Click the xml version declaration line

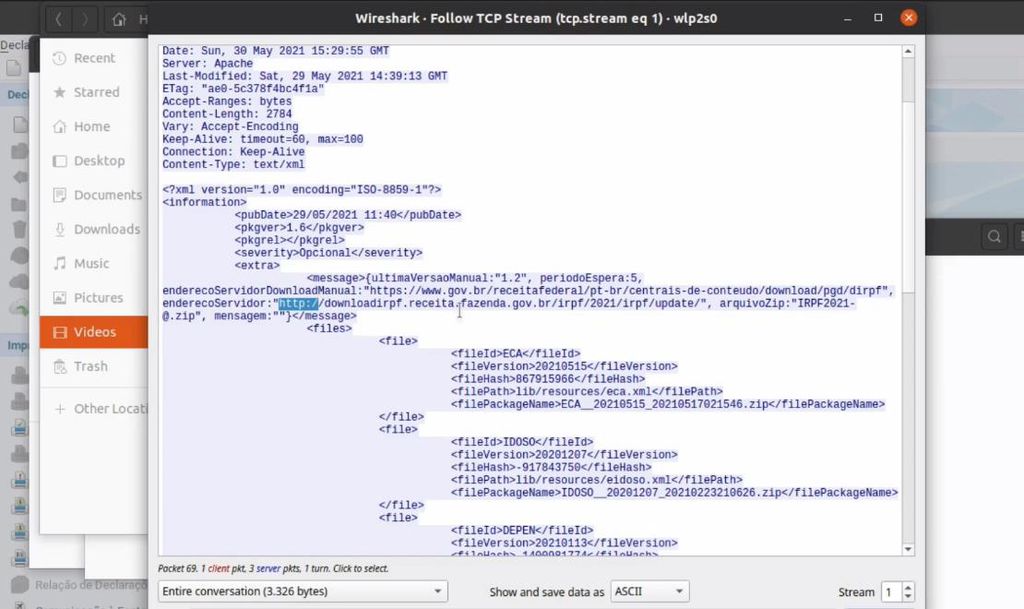click(x=302, y=190)
